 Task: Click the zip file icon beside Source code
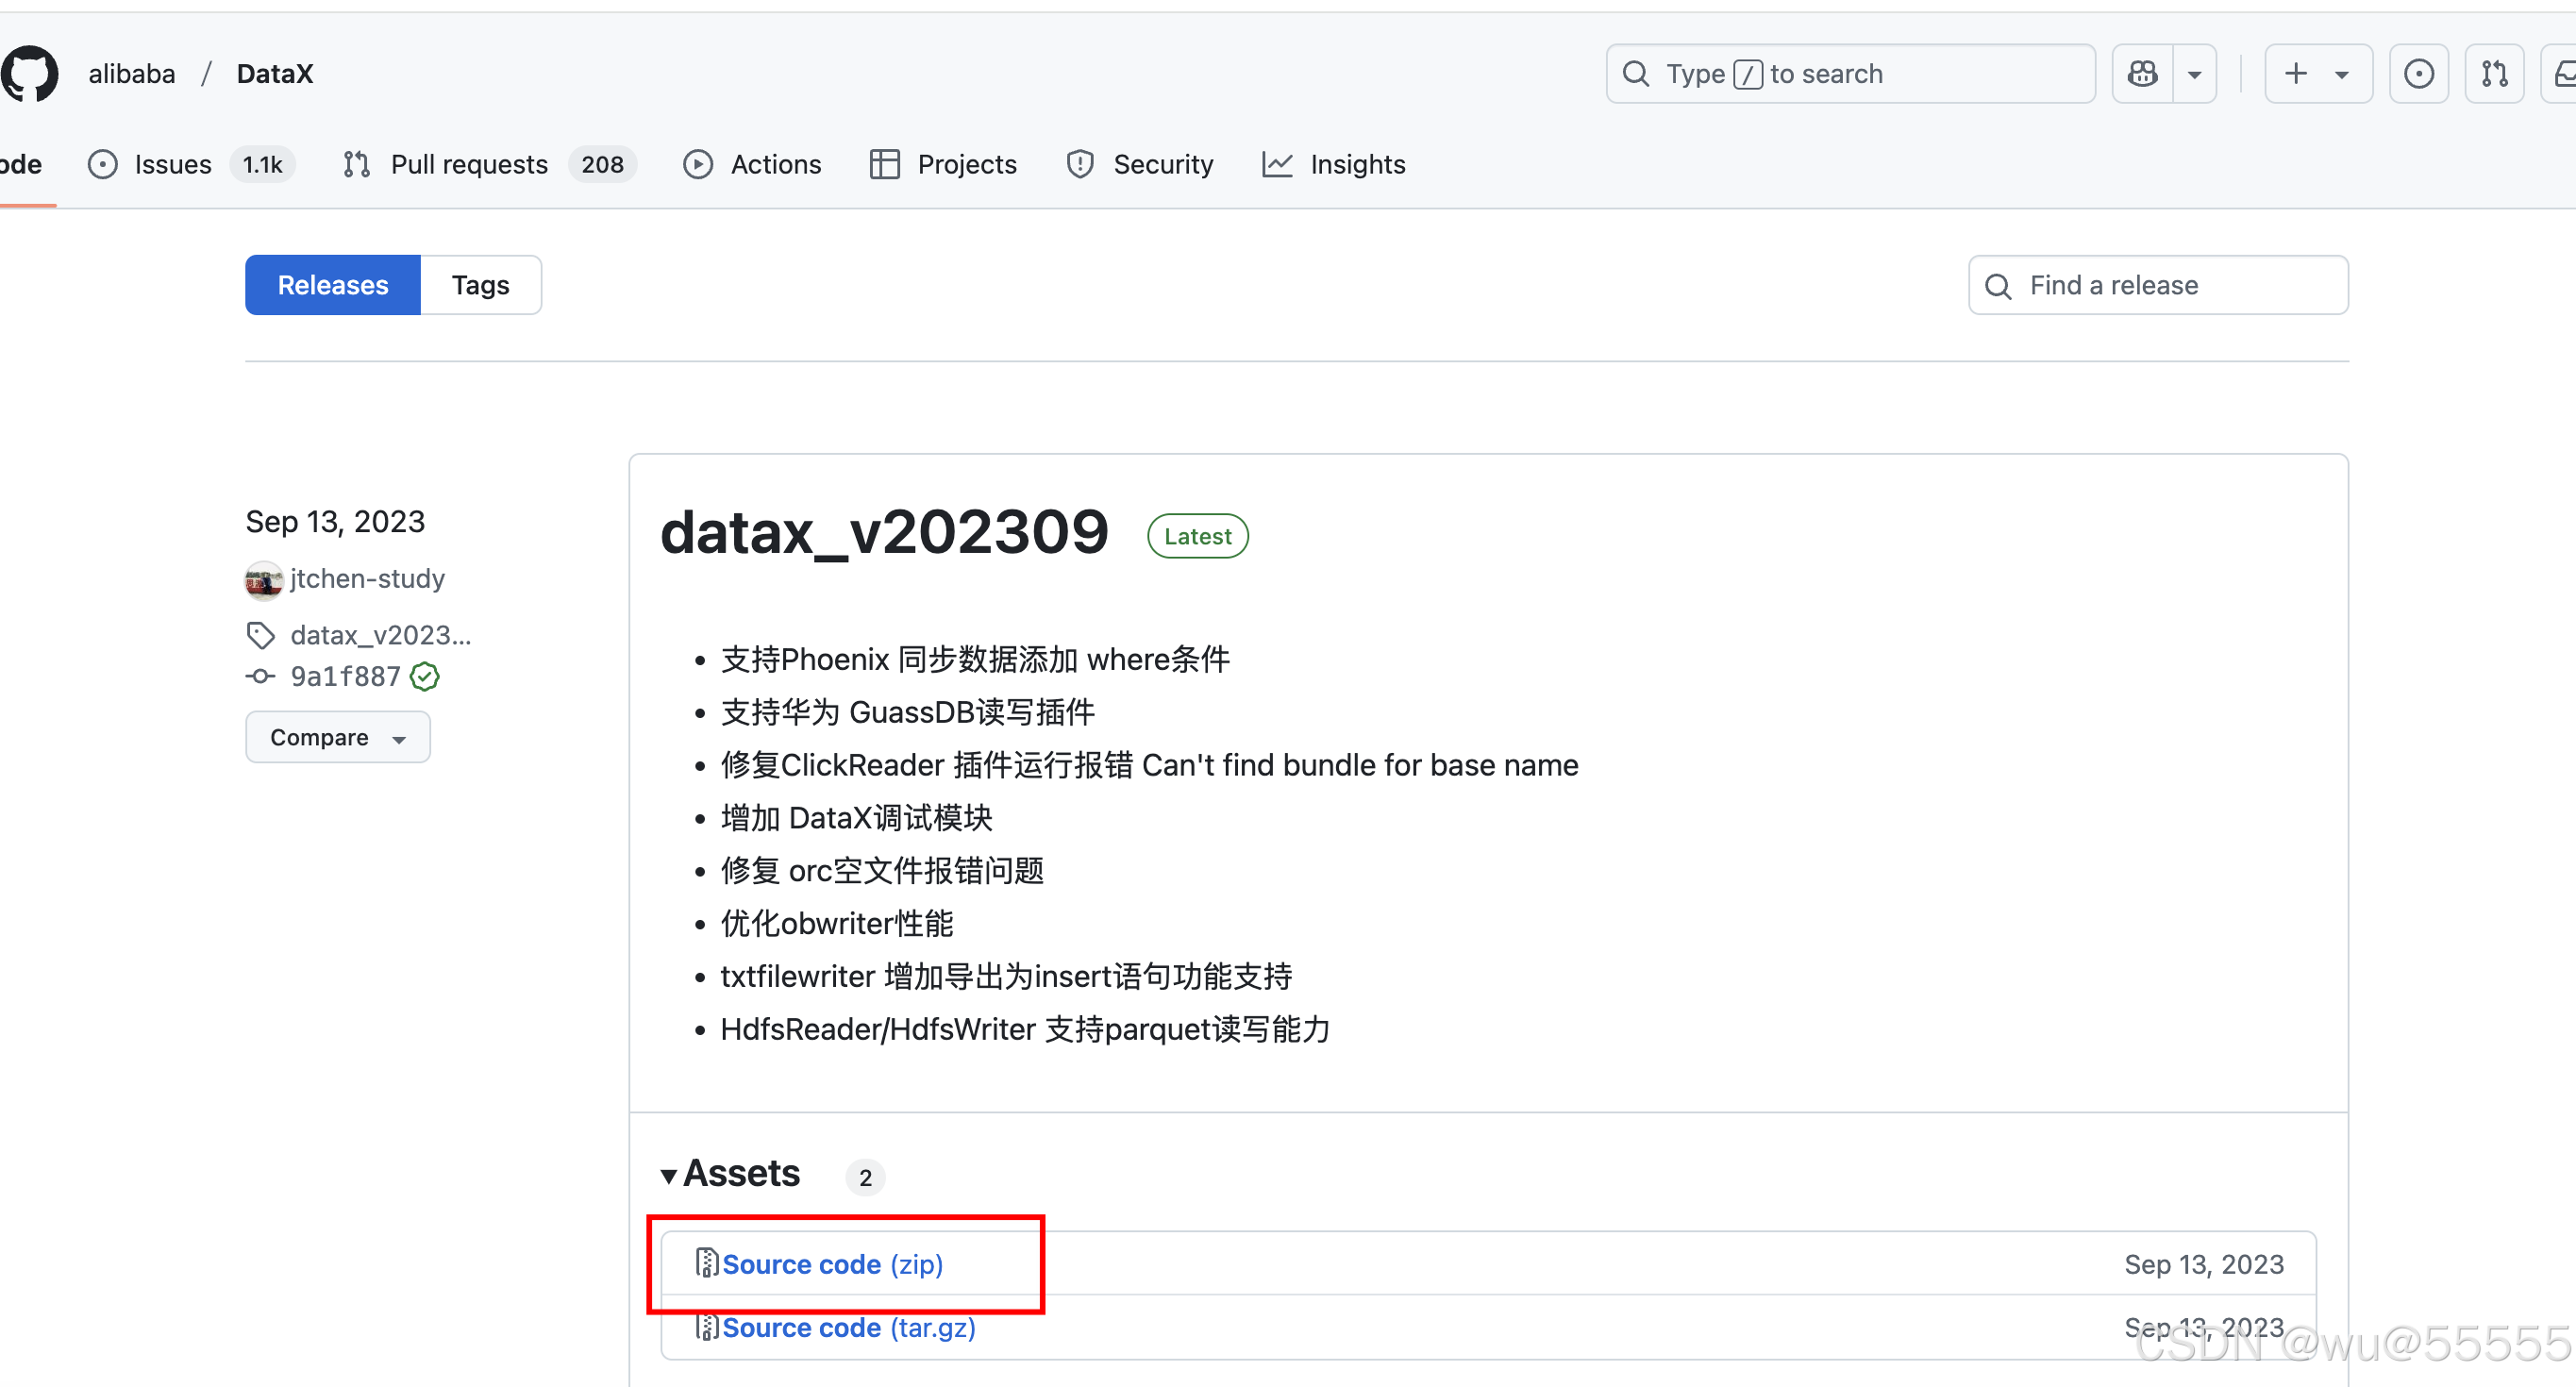(x=707, y=1263)
